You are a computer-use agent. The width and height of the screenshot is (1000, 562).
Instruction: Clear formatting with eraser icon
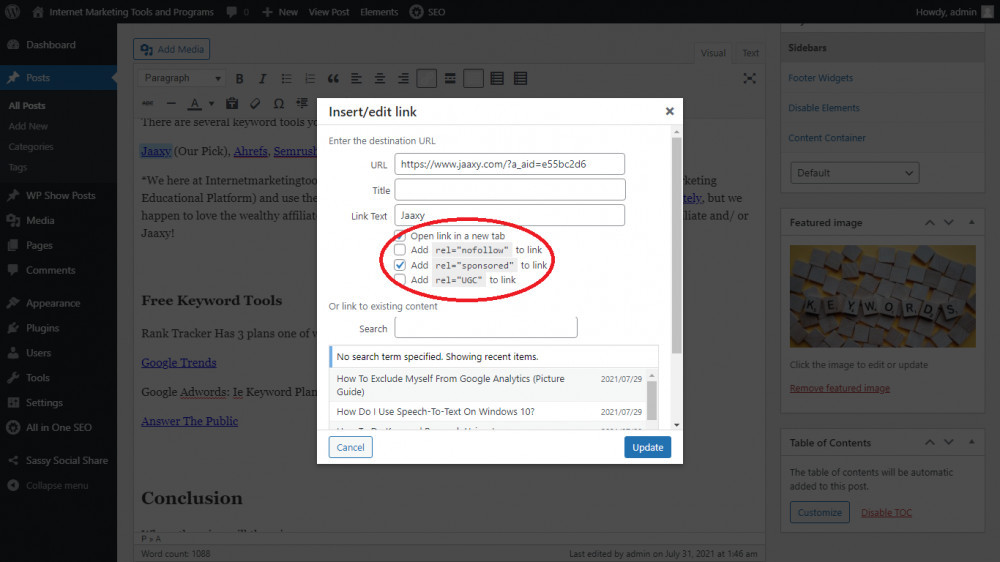(x=255, y=103)
